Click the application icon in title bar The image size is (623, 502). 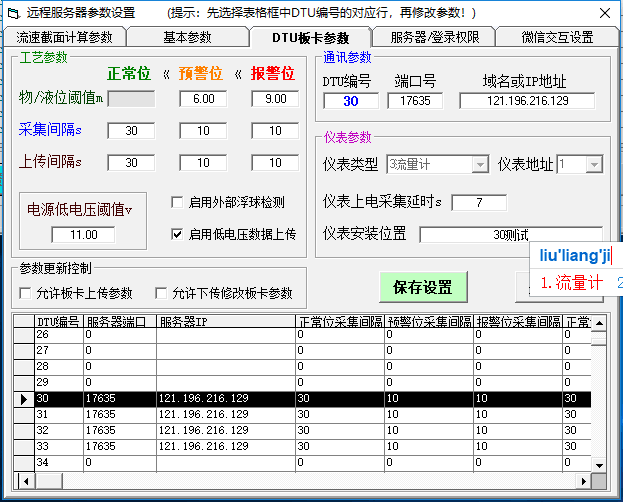11,12
